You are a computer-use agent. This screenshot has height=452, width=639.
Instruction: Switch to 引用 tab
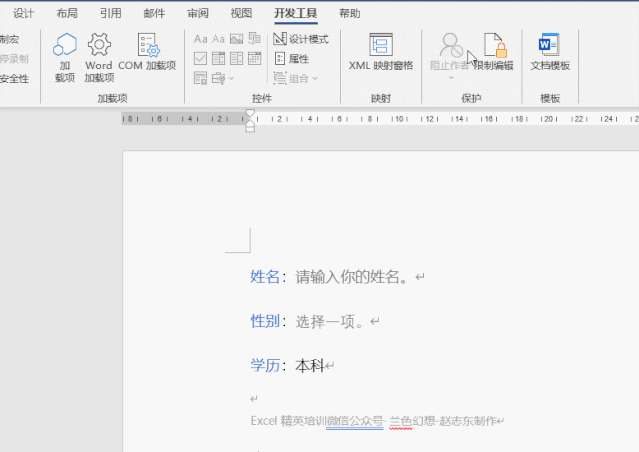point(111,13)
